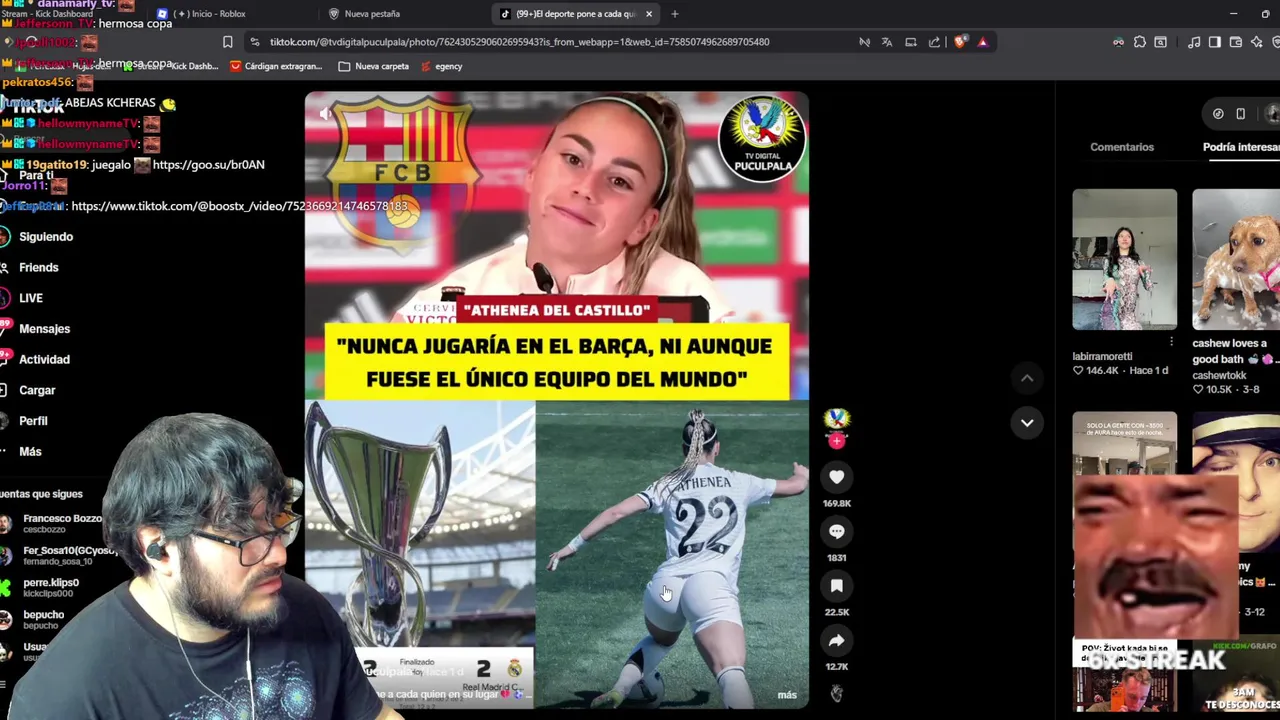Screen dimensions: 1280x720
Task: Open the toolbar icon left of the extensions puzzle
Action: tap(1118, 42)
